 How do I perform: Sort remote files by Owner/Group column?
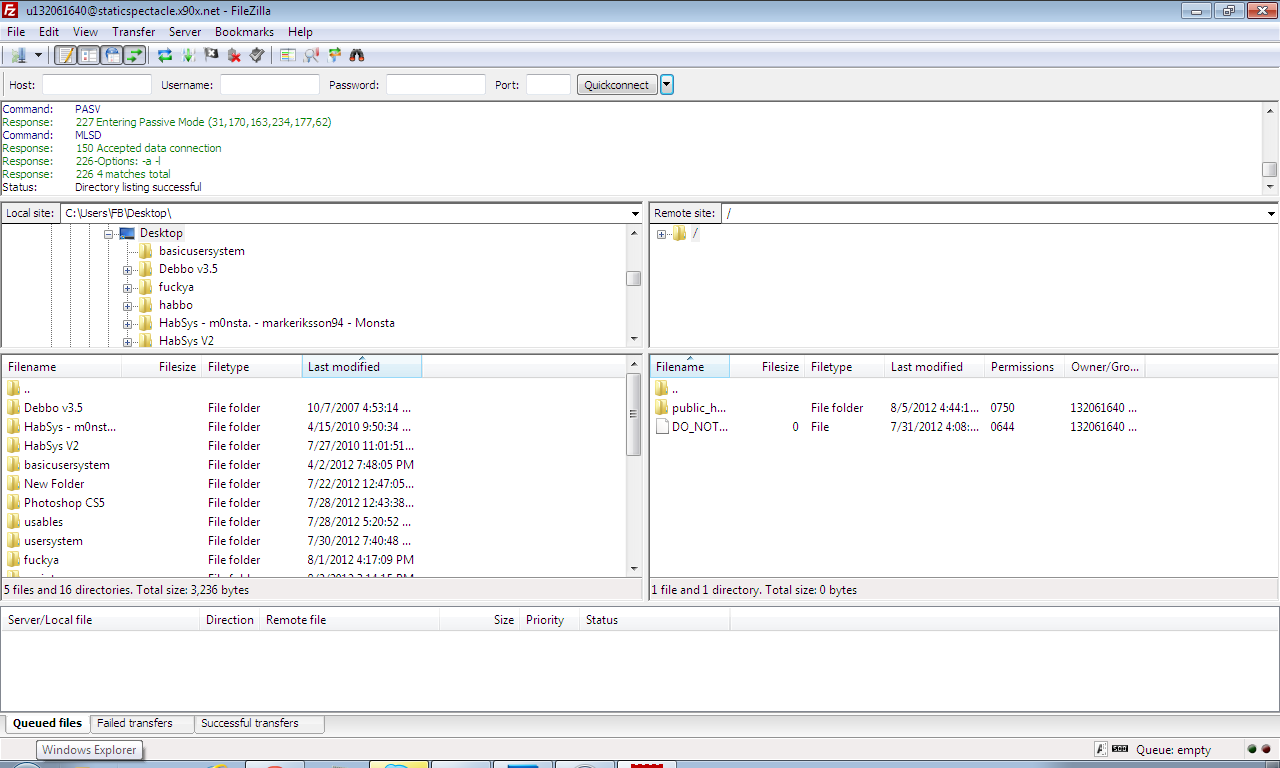(x=1105, y=367)
